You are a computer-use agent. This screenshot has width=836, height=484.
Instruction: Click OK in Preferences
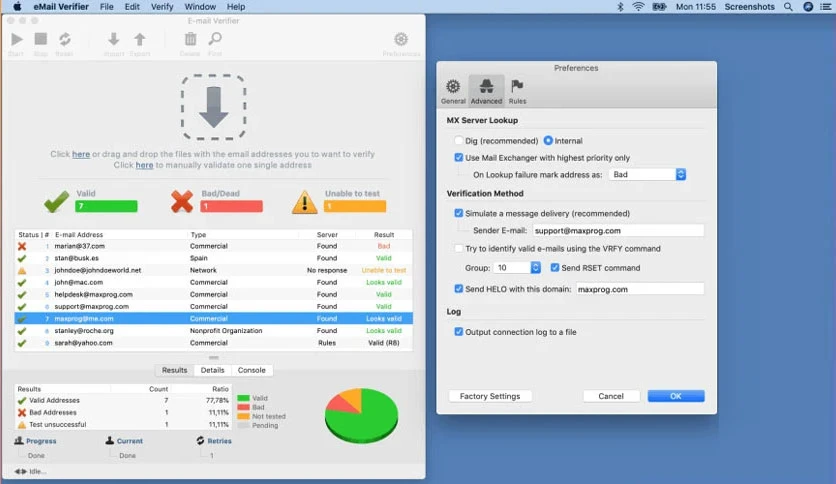click(676, 396)
